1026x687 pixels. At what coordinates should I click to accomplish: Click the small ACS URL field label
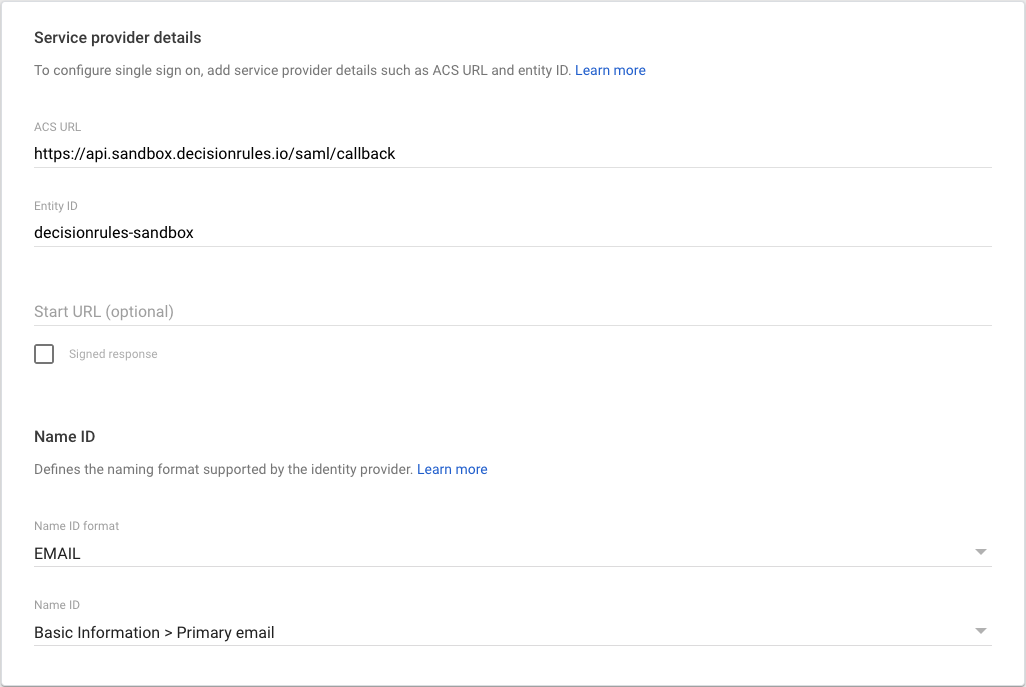(x=58, y=127)
